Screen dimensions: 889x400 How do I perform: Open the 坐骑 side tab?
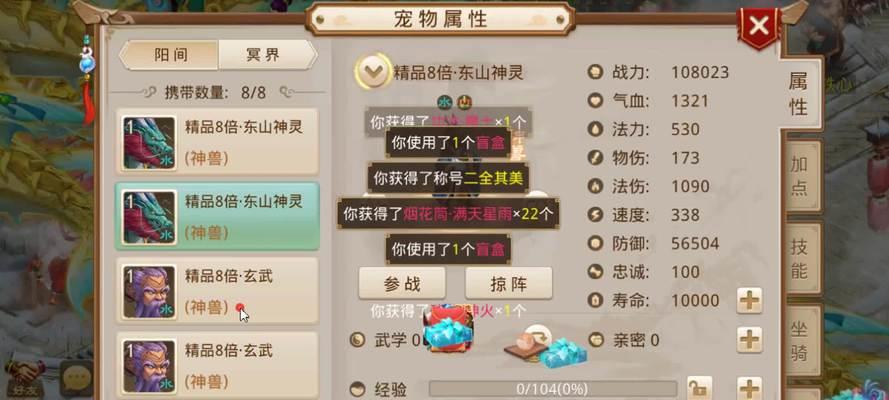(800, 340)
